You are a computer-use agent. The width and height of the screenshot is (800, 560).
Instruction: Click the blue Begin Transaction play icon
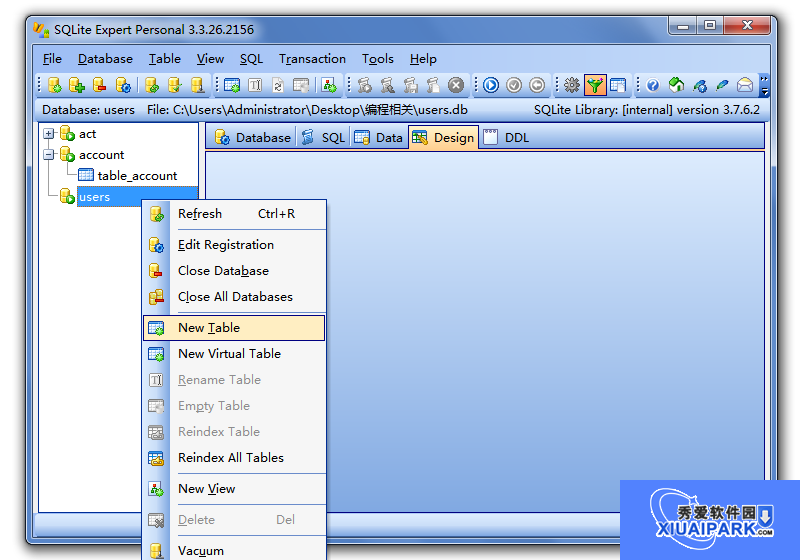click(491, 85)
